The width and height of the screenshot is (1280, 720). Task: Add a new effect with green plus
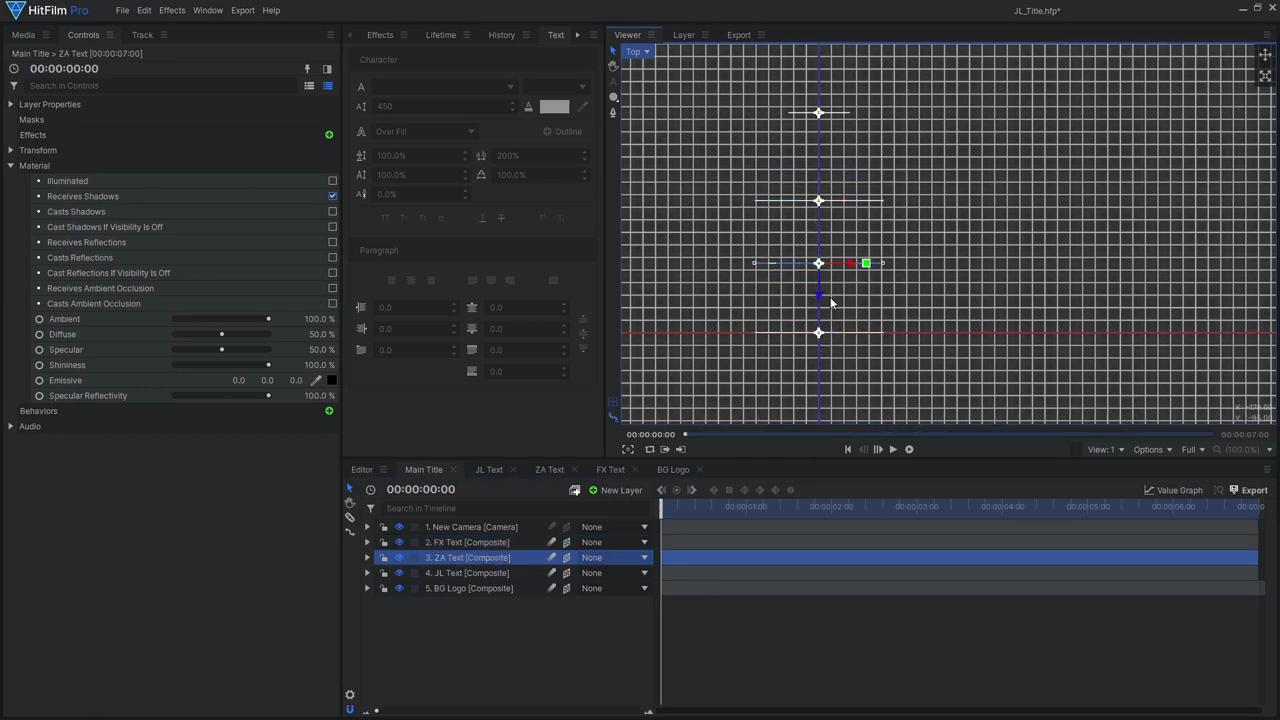point(329,135)
